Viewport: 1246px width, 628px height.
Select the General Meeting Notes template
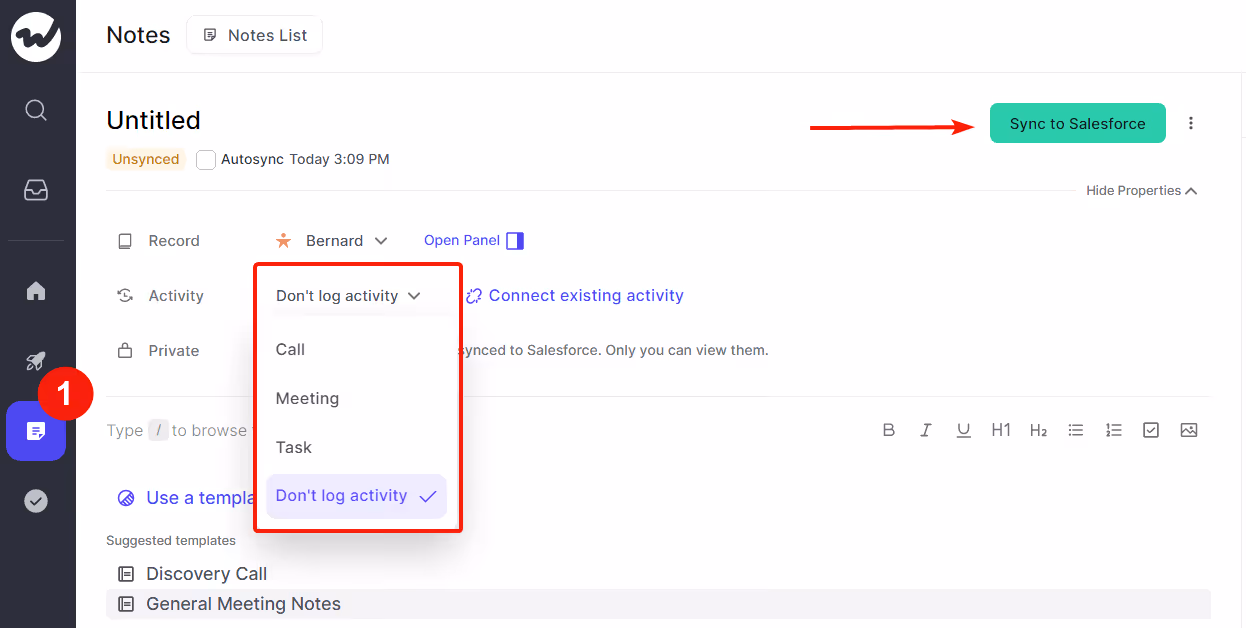(x=243, y=604)
